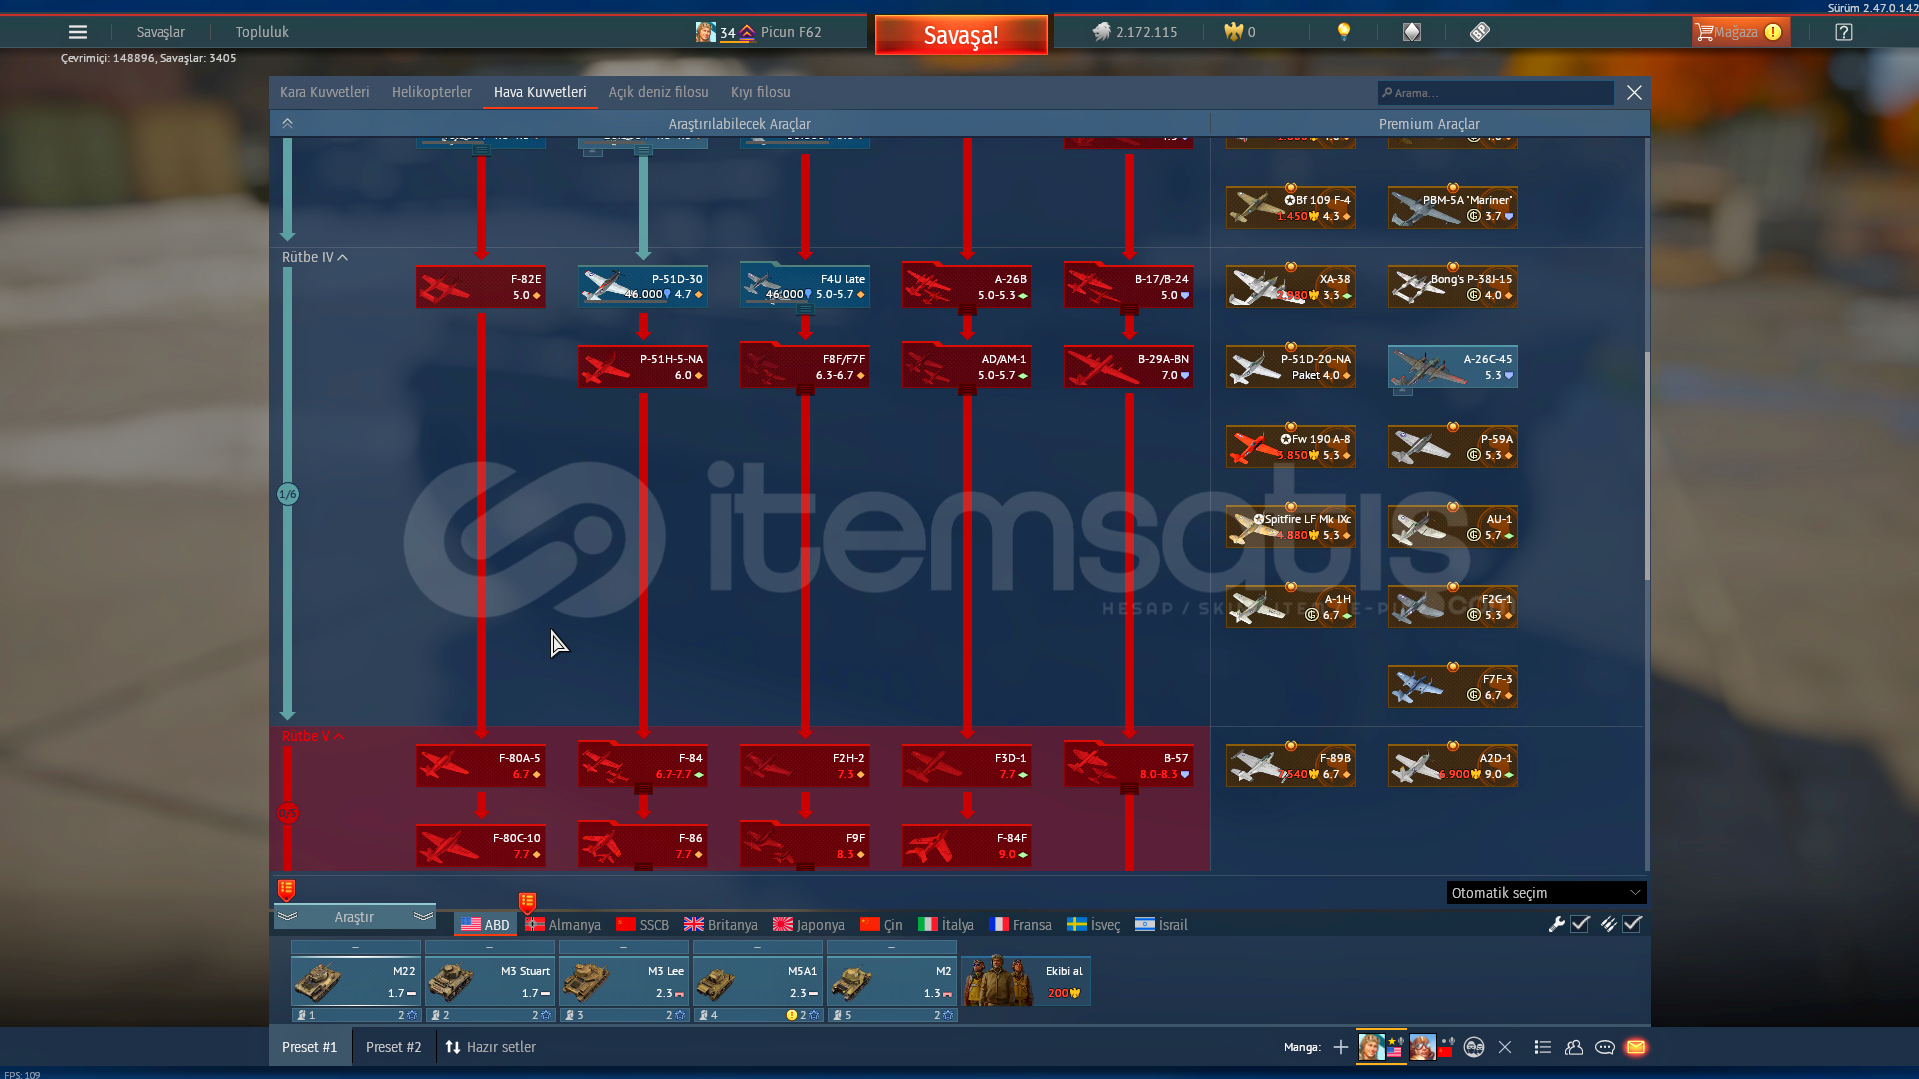1919x1079 pixels.
Task: Open the Topluluk menu
Action: click(262, 32)
